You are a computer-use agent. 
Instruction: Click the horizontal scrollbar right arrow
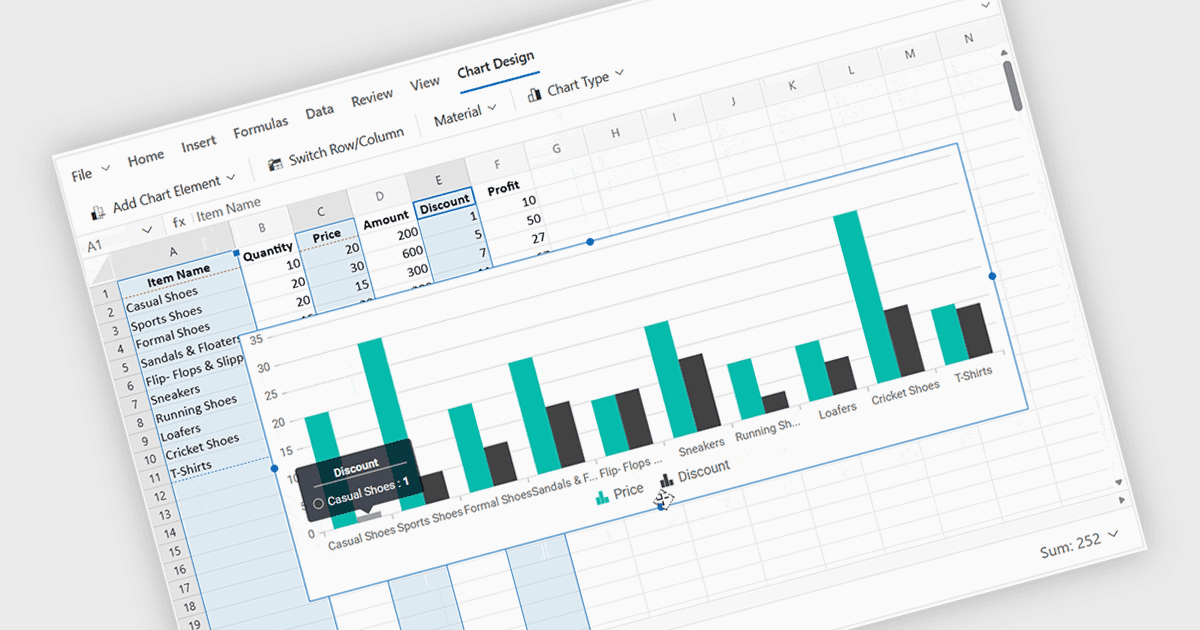(1122, 499)
